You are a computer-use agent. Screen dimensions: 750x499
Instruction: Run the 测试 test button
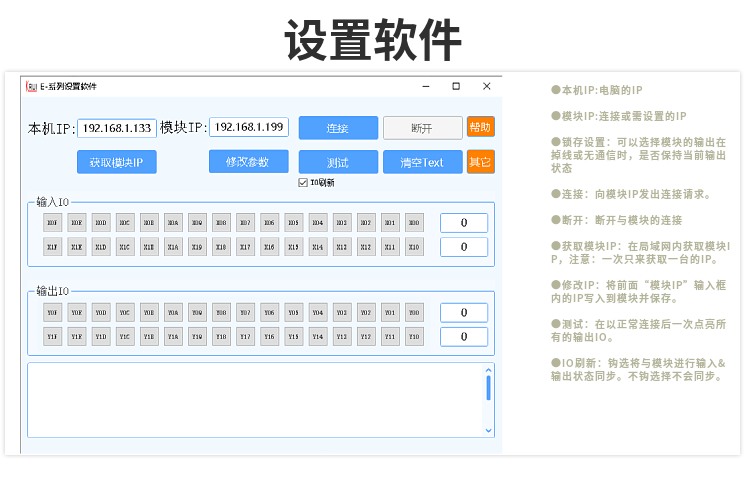coord(338,162)
